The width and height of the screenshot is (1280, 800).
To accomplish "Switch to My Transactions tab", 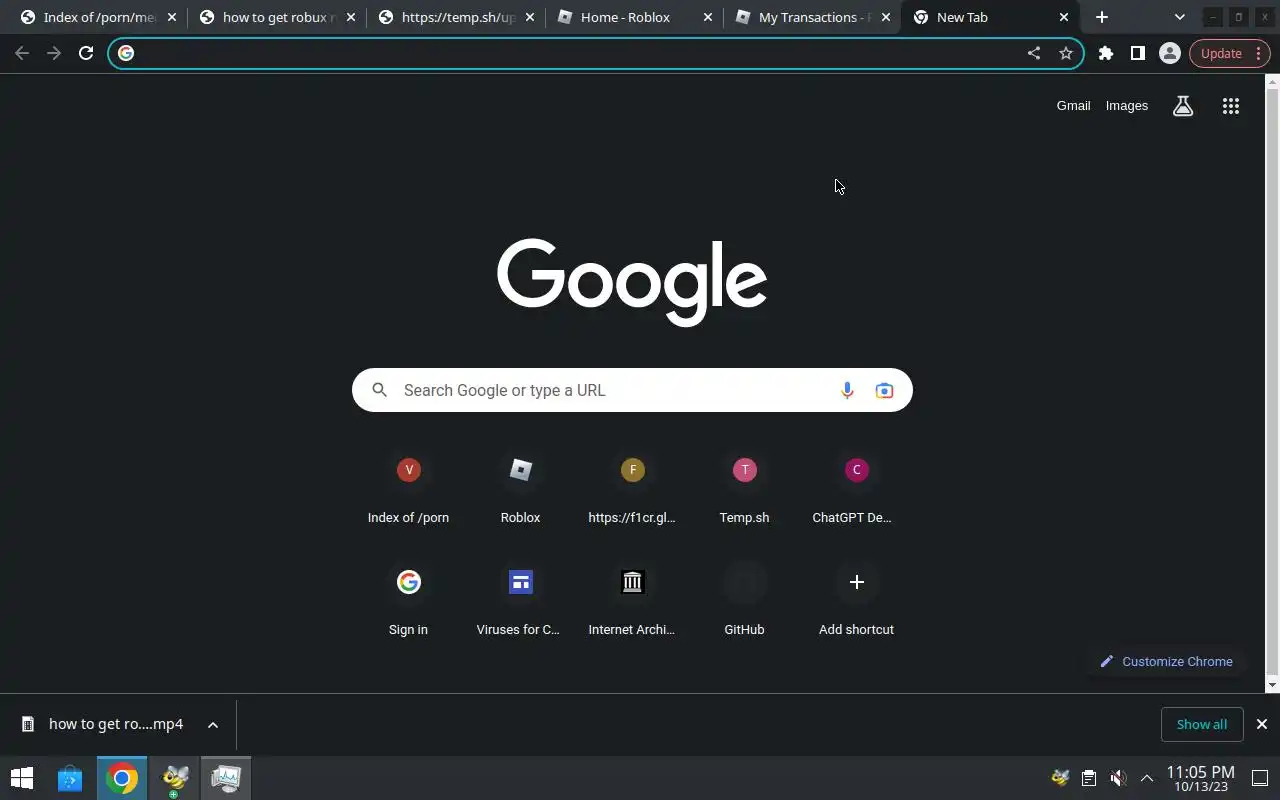I will (812, 17).
